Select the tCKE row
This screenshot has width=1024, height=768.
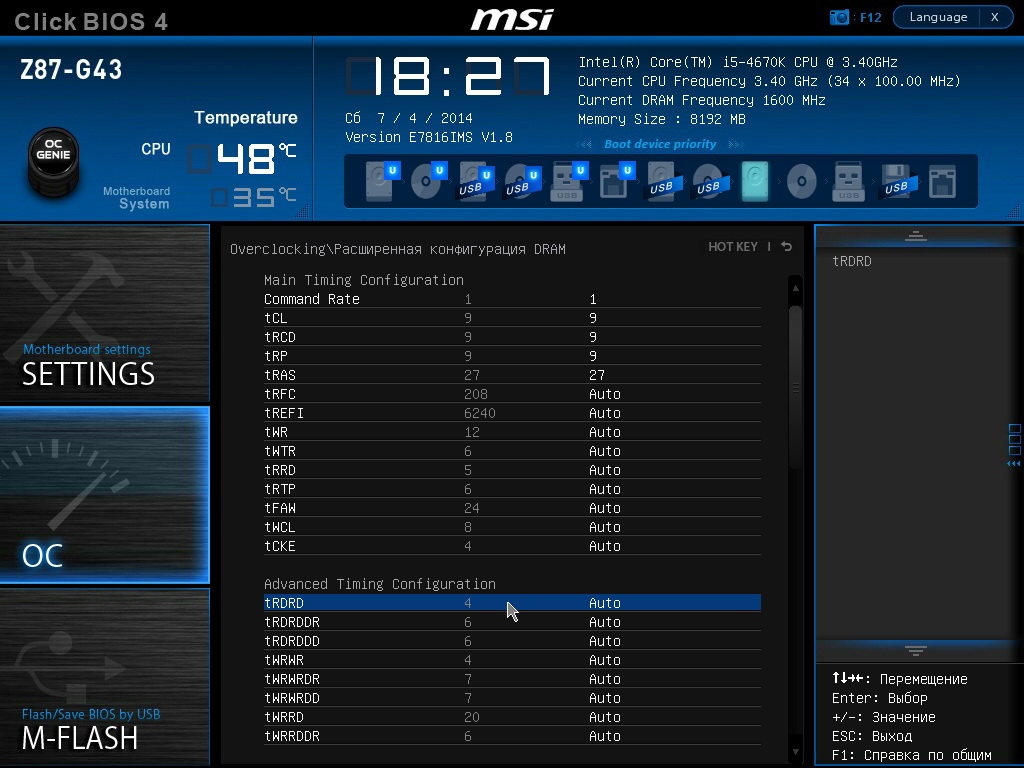tap(512, 546)
